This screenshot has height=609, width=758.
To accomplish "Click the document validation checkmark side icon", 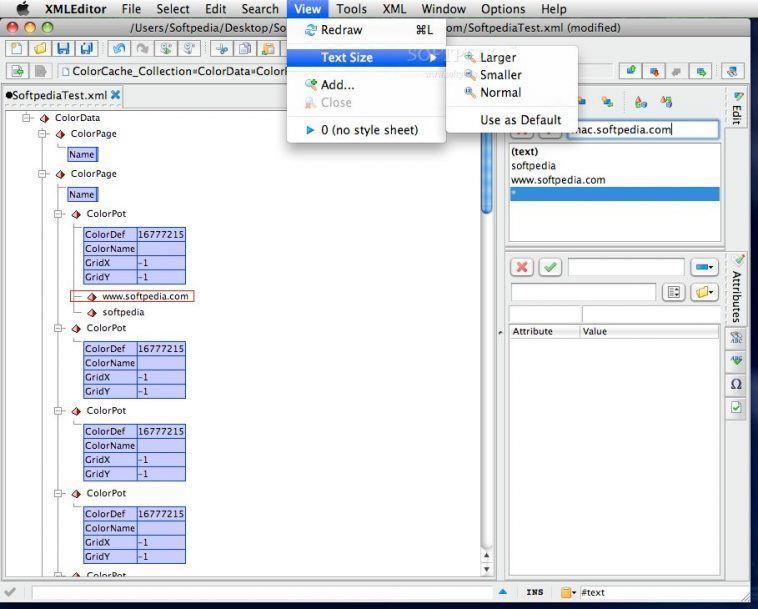I will 736,407.
